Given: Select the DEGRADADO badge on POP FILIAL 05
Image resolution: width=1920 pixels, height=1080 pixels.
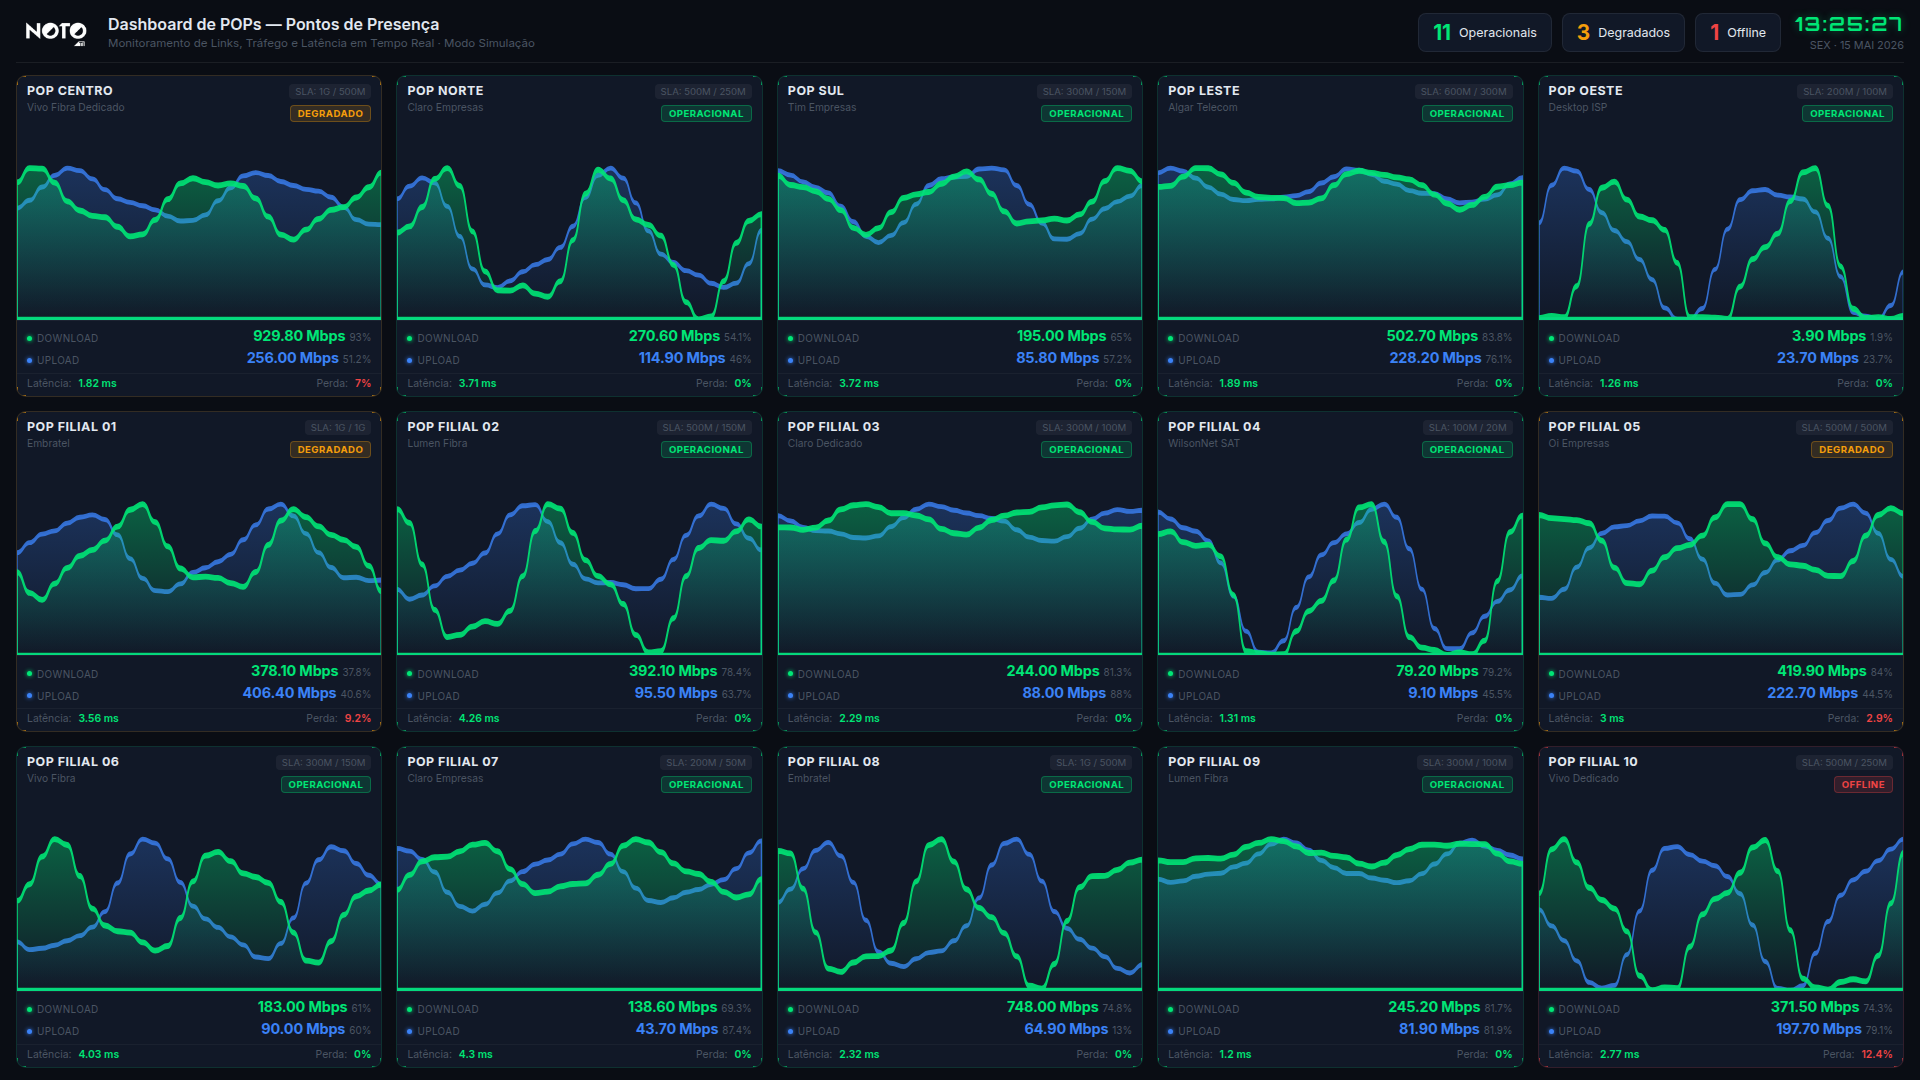Looking at the screenshot, I should coord(1851,450).
